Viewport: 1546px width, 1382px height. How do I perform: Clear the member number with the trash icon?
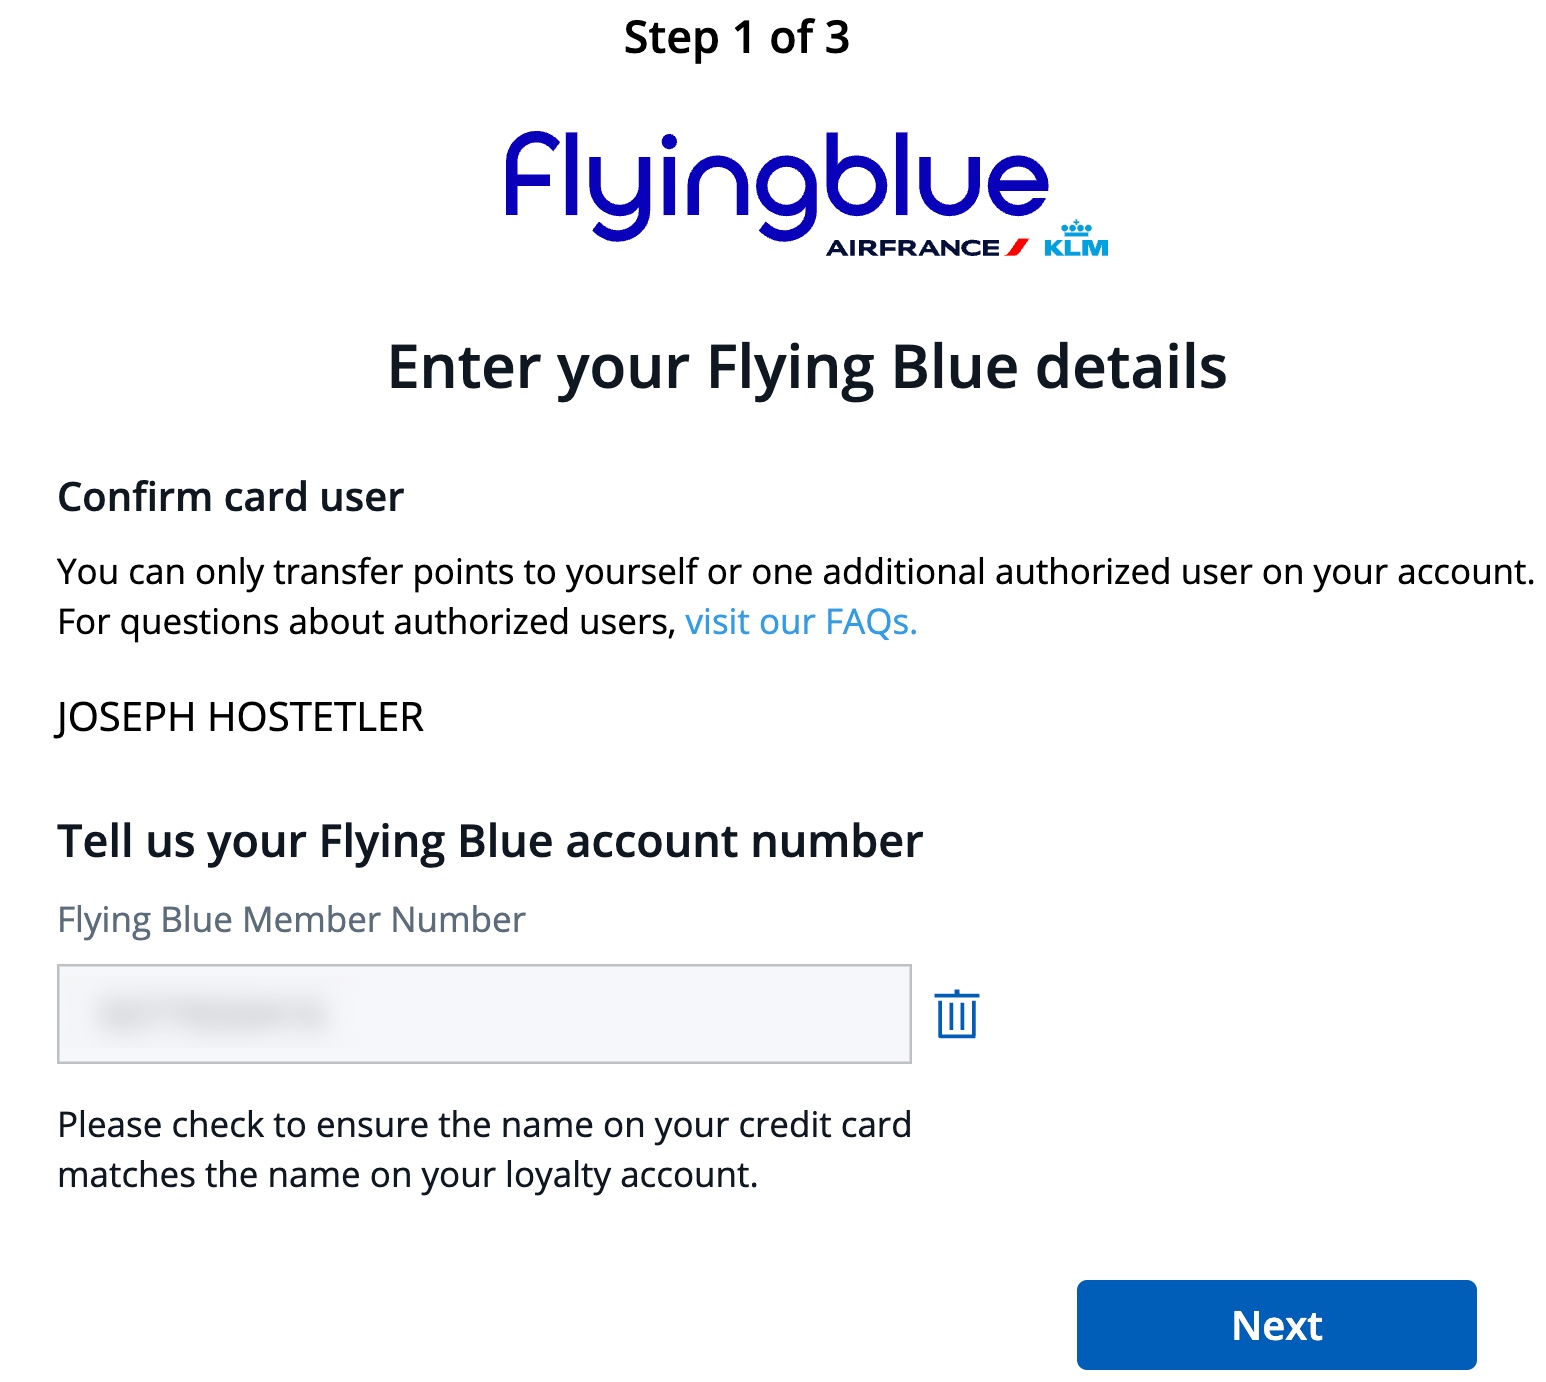tap(957, 1015)
